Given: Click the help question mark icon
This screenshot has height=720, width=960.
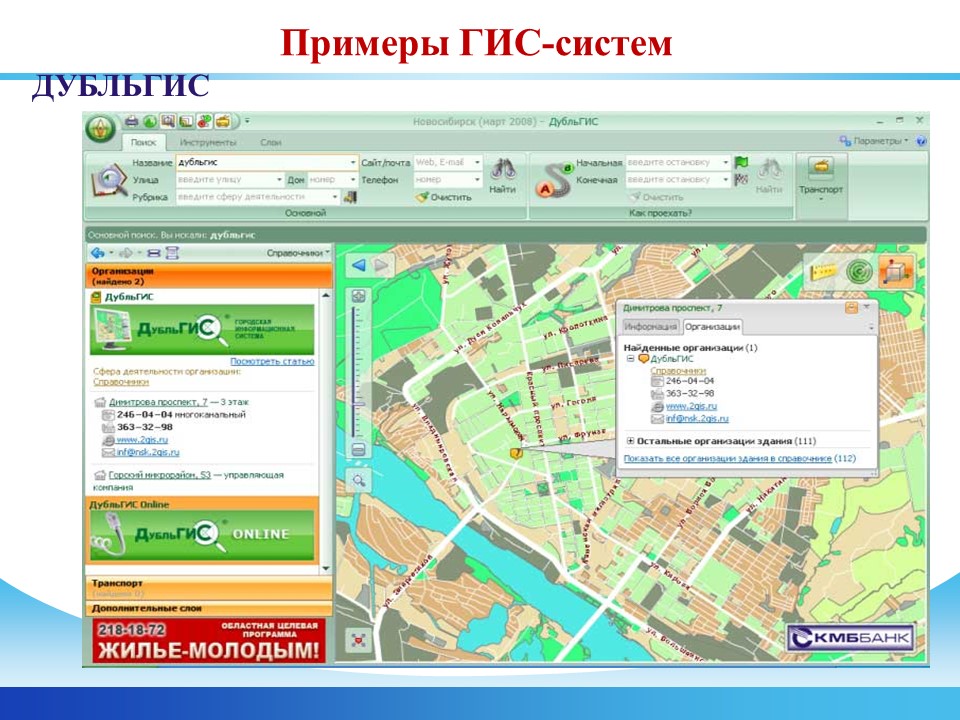Looking at the screenshot, I should pos(921,141).
